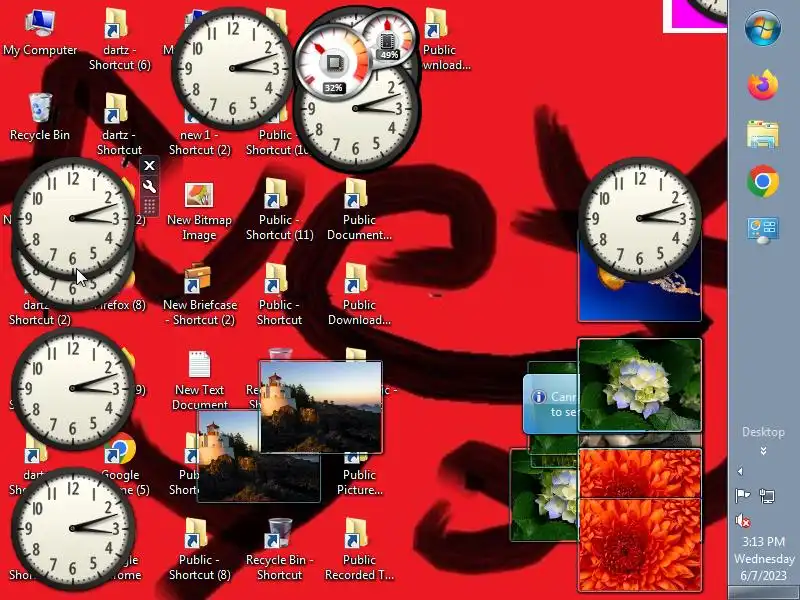Screen dimensions: 800x600
Task: Click the upper lighthouse slideshow gadget
Action: (x=321, y=407)
